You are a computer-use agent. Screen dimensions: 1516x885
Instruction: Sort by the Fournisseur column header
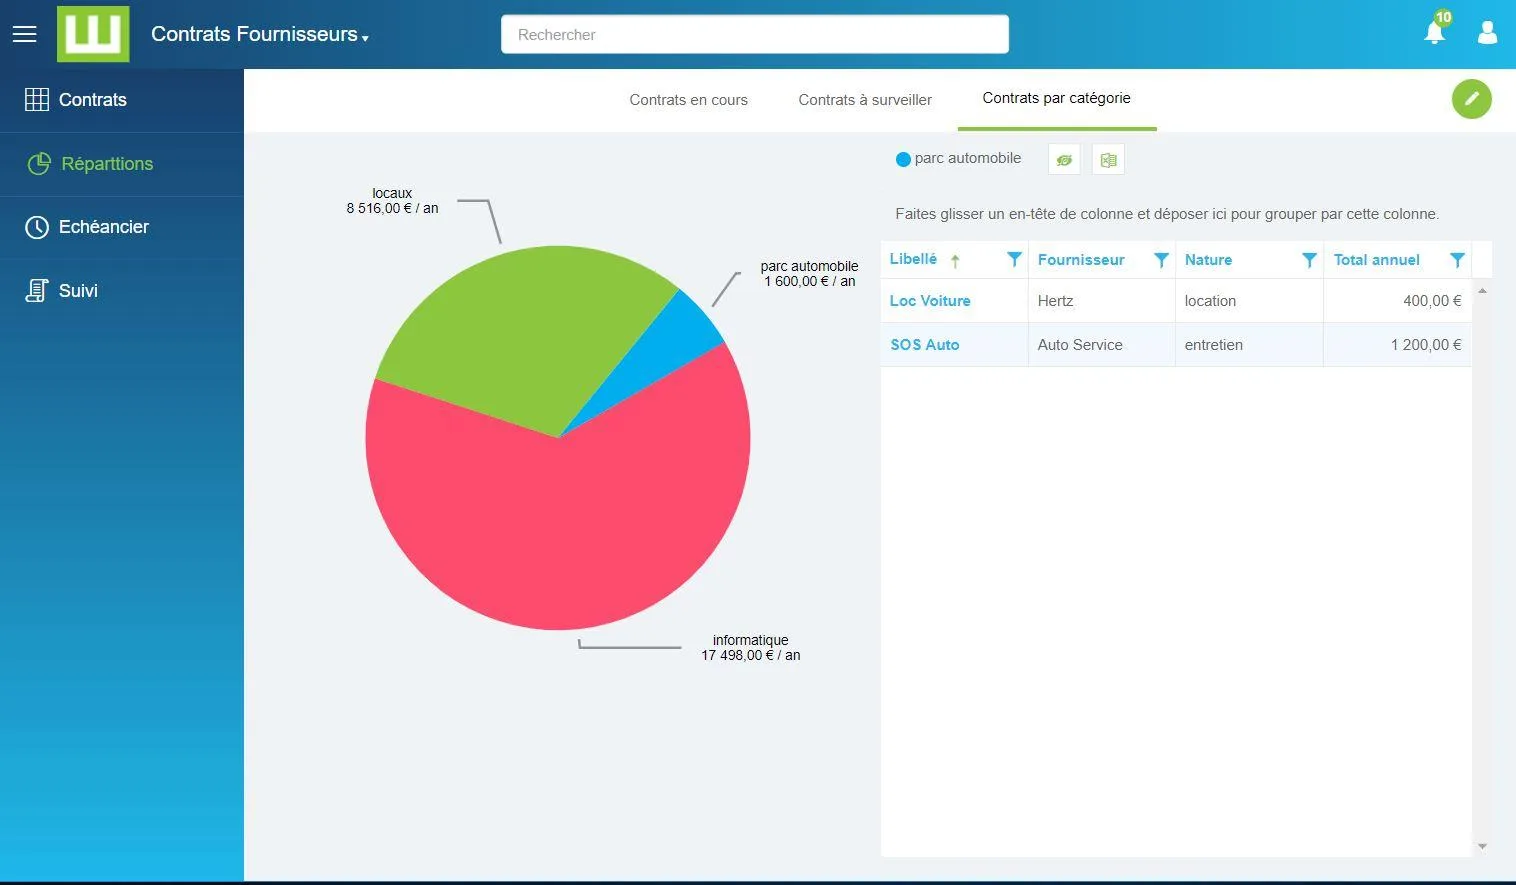(1081, 260)
